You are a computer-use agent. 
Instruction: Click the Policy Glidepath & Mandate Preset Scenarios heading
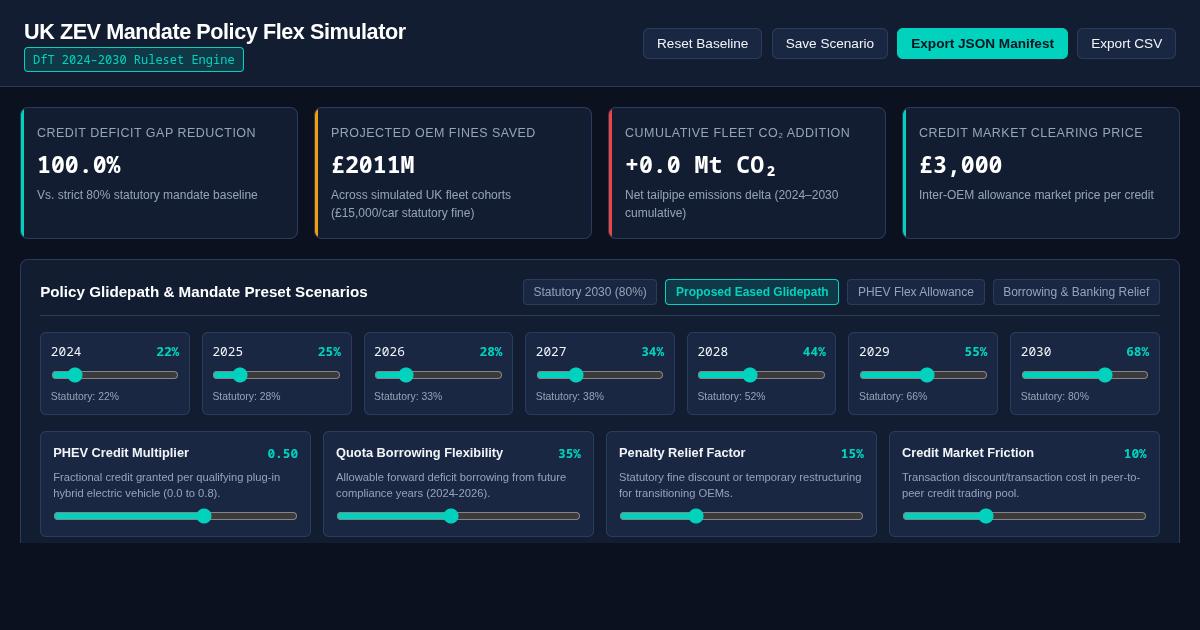(x=204, y=292)
